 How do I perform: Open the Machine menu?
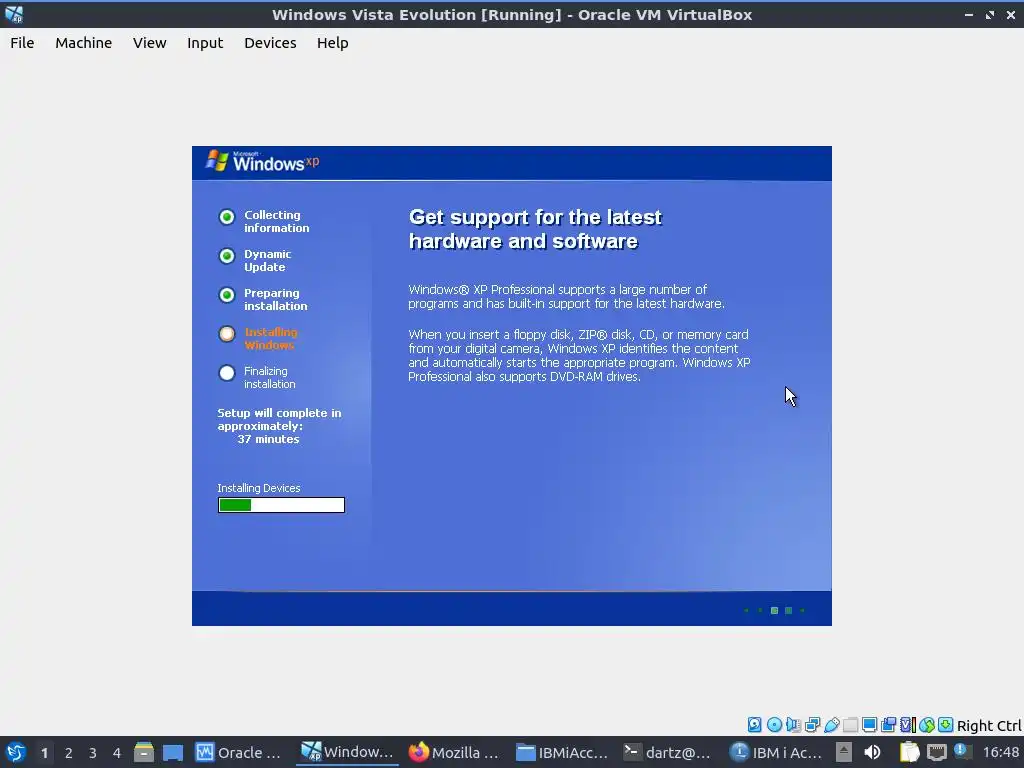(x=84, y=43)
